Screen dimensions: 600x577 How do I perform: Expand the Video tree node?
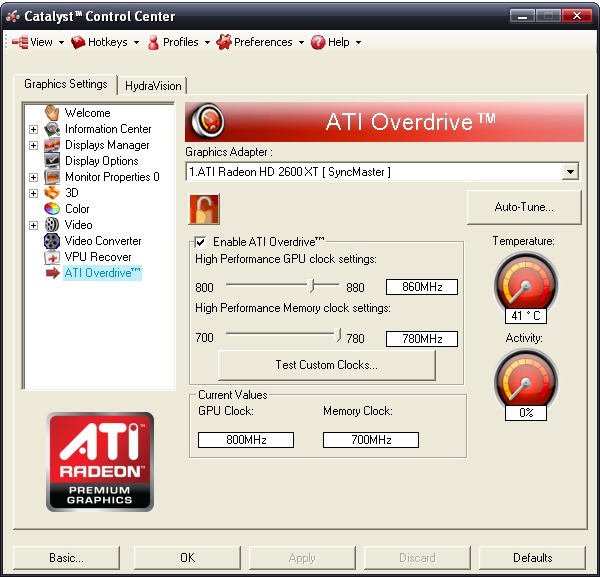[x=33, y=225]
